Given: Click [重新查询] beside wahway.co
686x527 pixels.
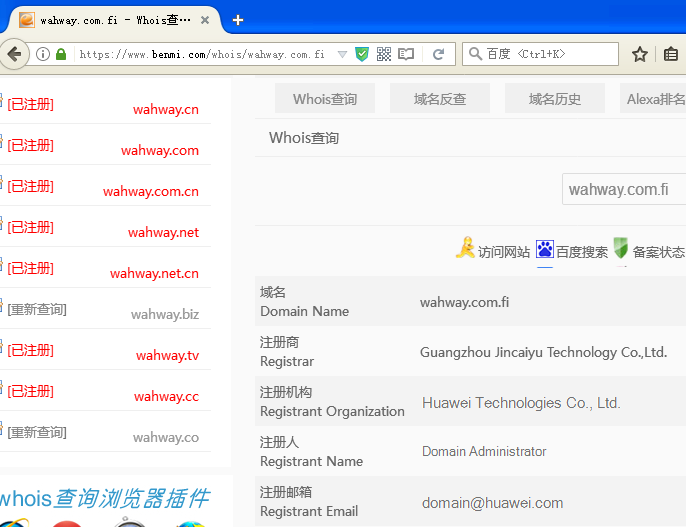Looking at the screenshot, I should (37, 432).
